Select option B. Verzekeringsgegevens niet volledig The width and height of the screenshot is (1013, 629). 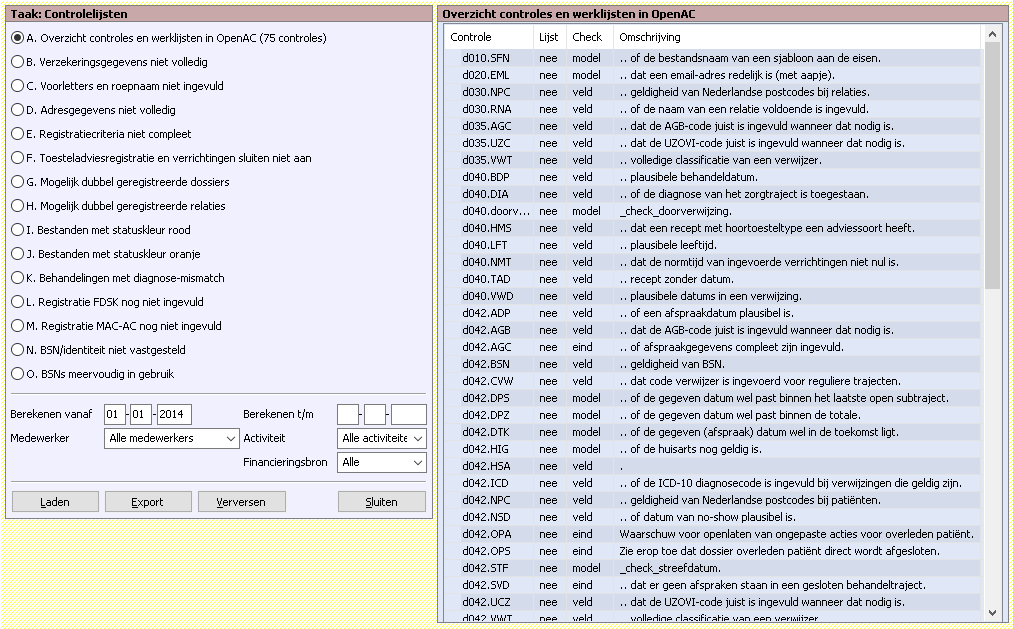pyautogui.click(x=17, y=62)
